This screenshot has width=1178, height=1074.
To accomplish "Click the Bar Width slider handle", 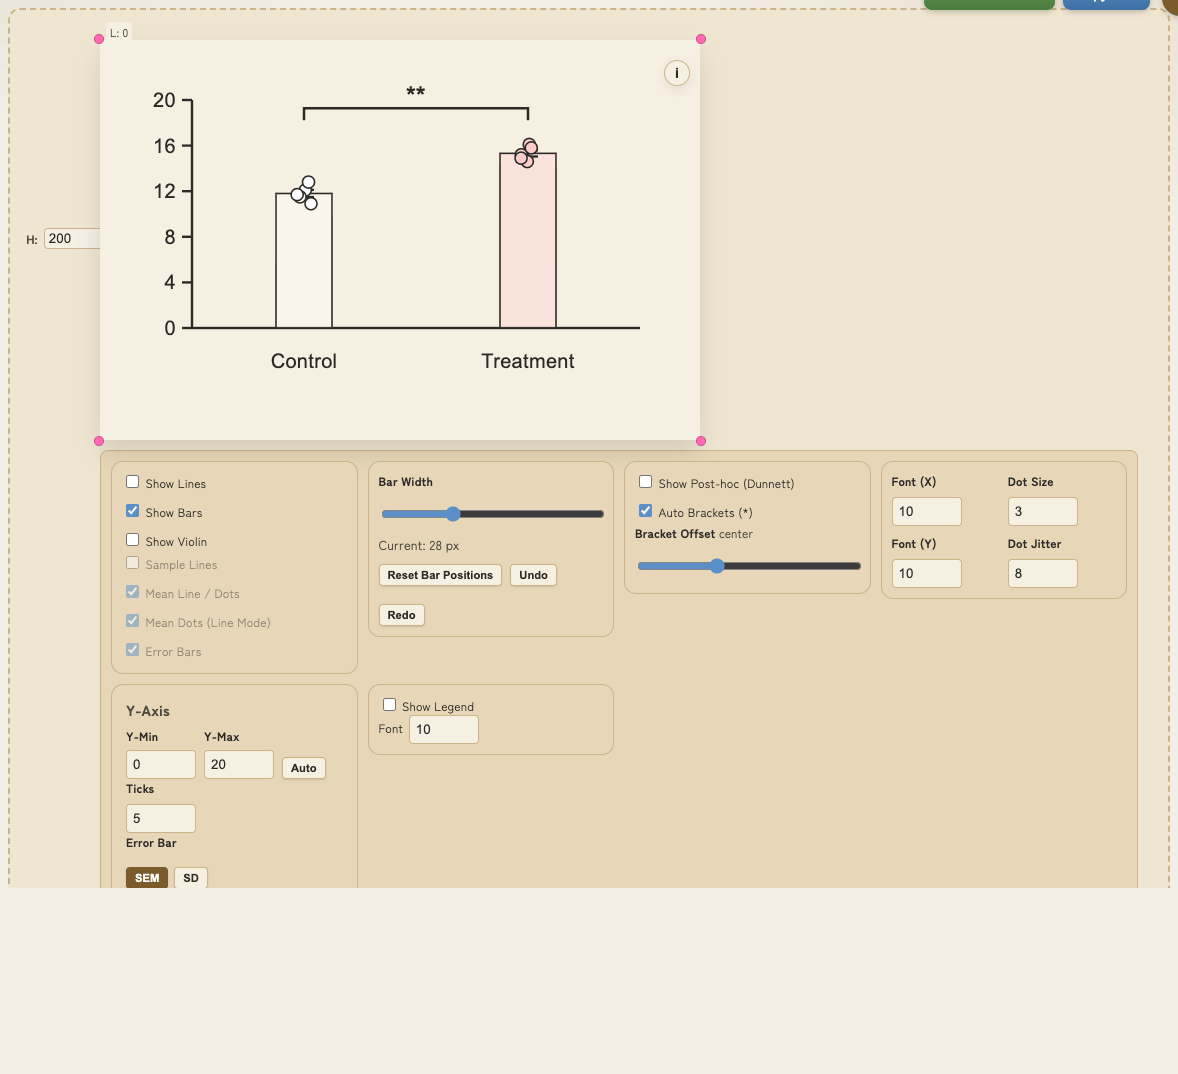I will coord(453,514).
